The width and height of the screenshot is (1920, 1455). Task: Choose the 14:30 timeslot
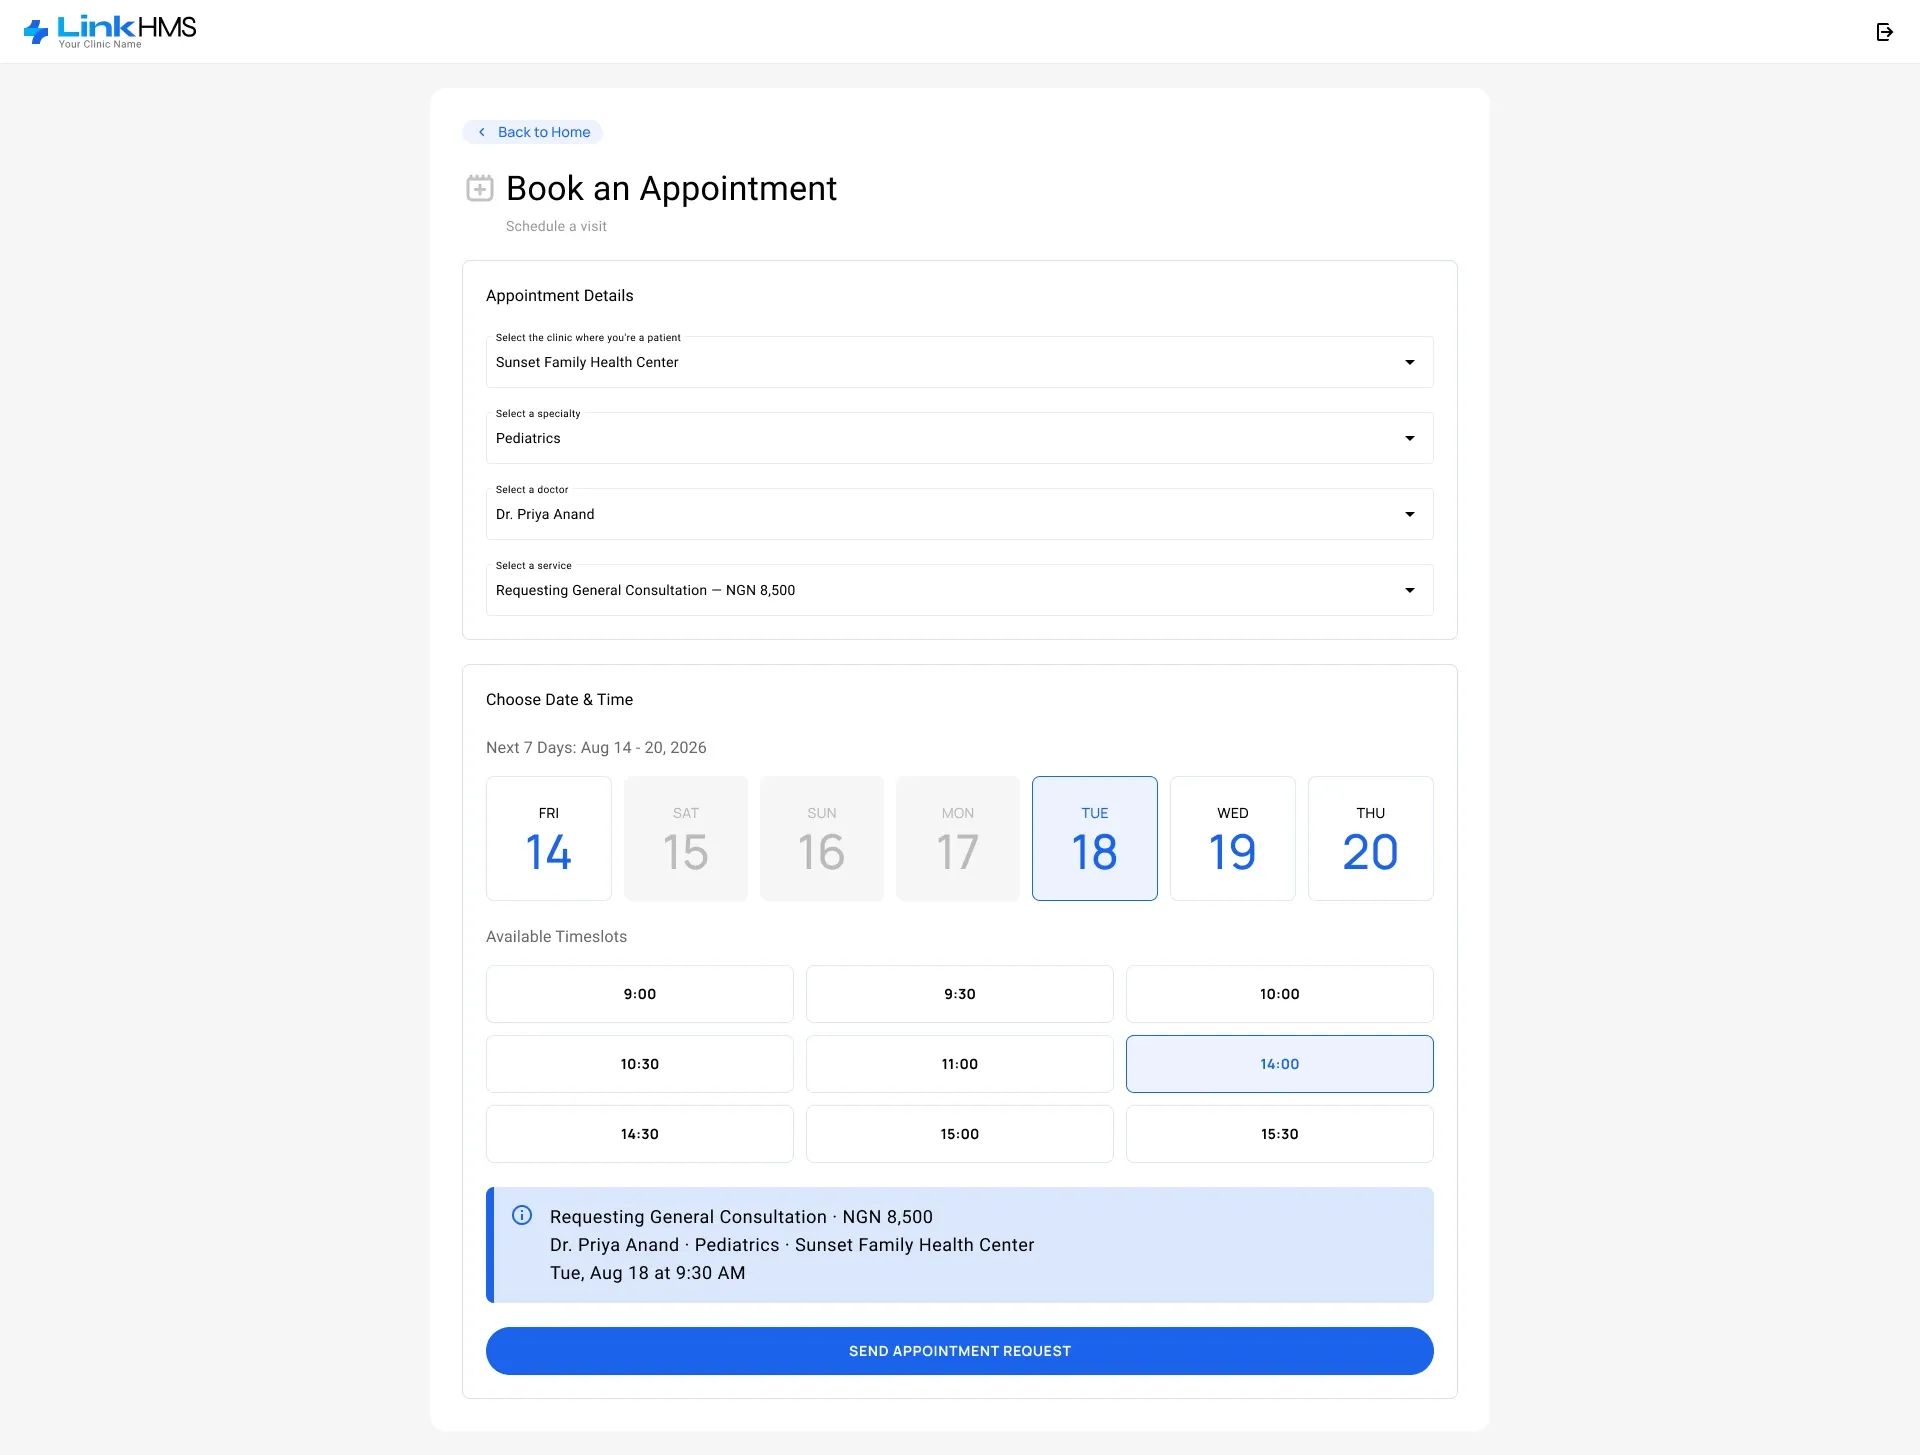tap(640, 1134)
